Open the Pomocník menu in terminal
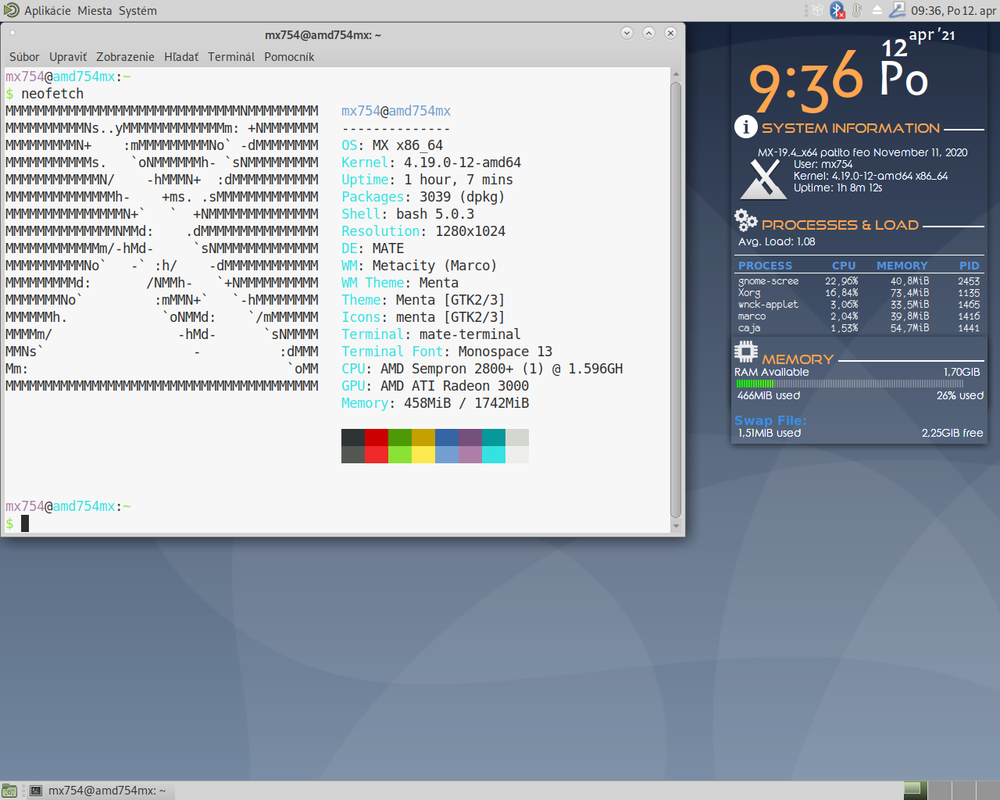Viewport: 1000px width, 800px height. [289, 57]
